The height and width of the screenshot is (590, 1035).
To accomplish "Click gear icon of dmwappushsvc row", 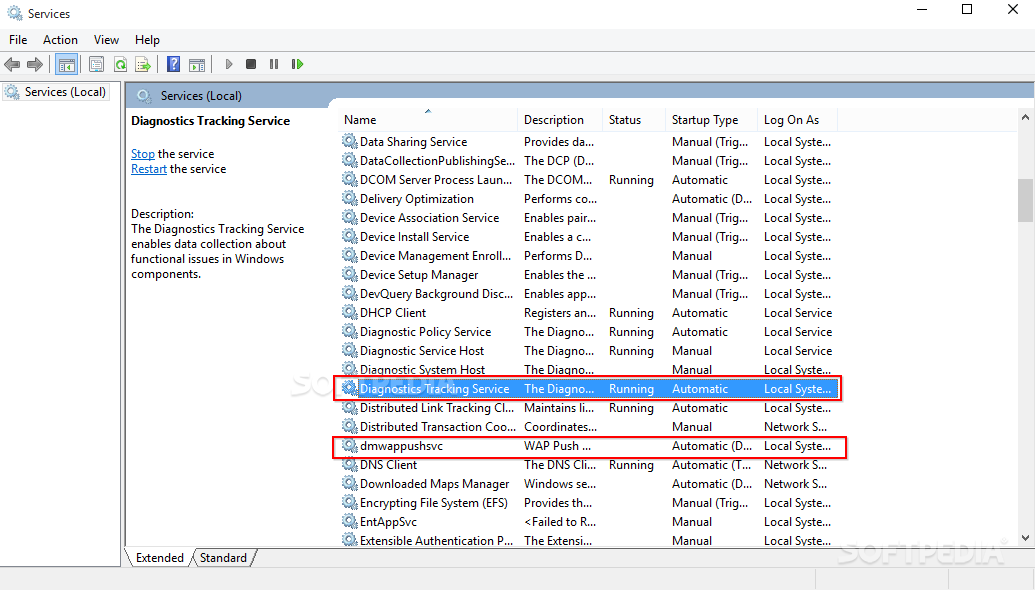I will [x=349, y=445].
